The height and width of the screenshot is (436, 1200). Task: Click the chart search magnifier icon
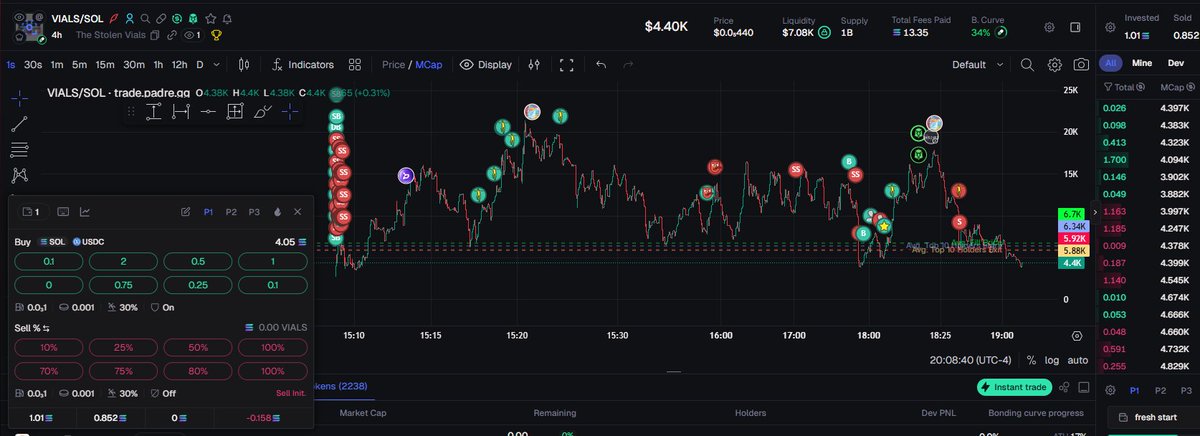tap(1027, 65)
